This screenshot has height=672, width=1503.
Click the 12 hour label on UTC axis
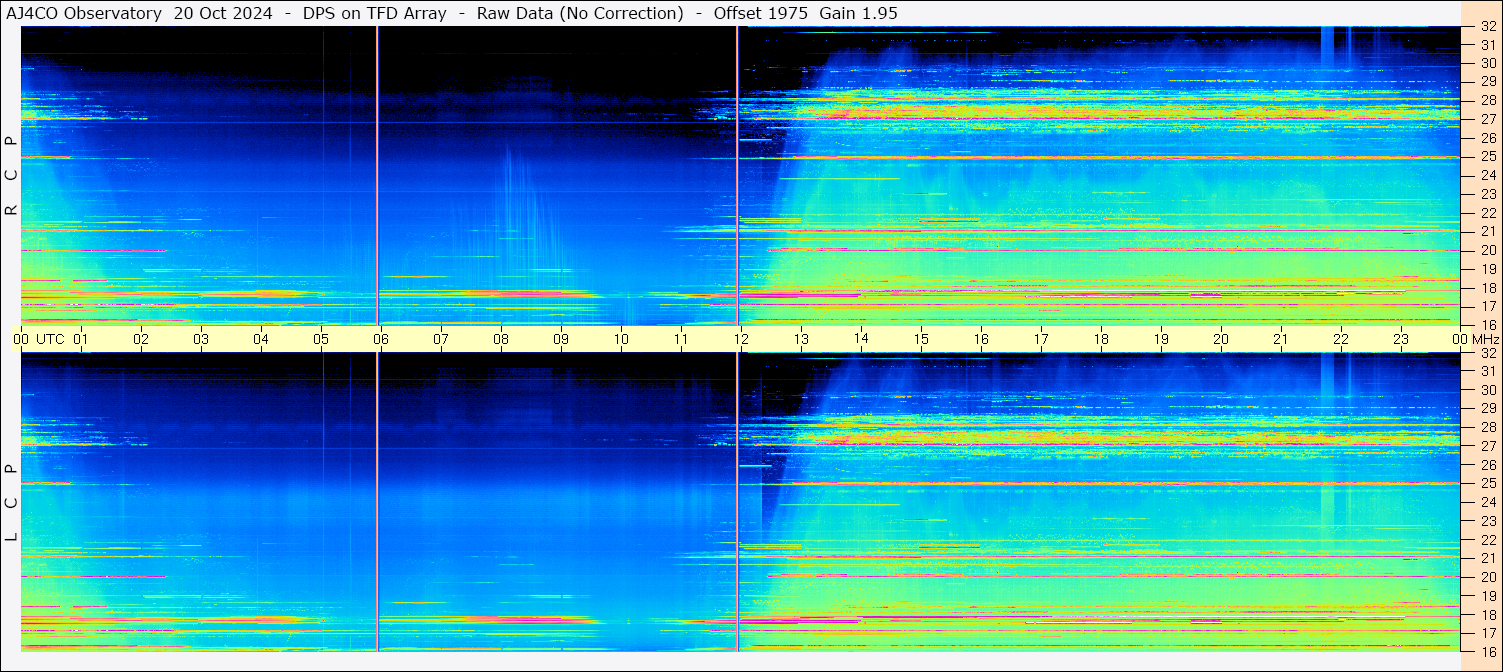741,339
